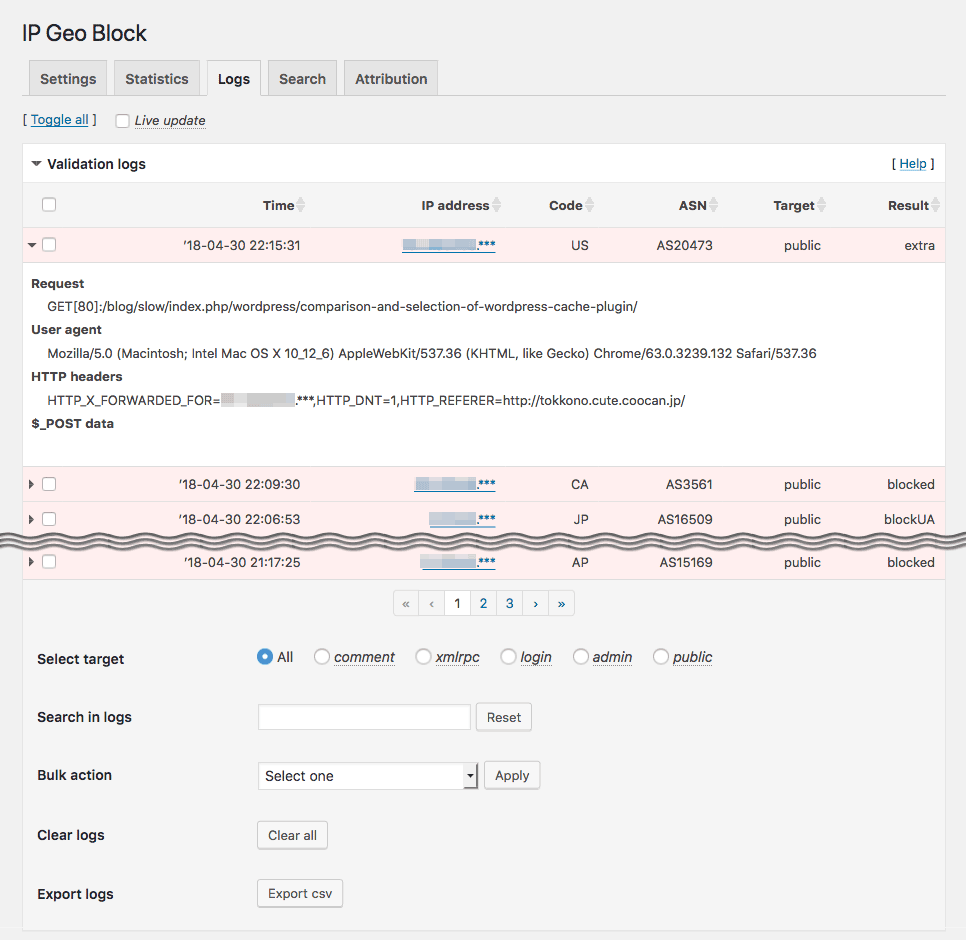Enable the Live update checkbox
The width and height of the screenshot is (966, 940).
122,121
